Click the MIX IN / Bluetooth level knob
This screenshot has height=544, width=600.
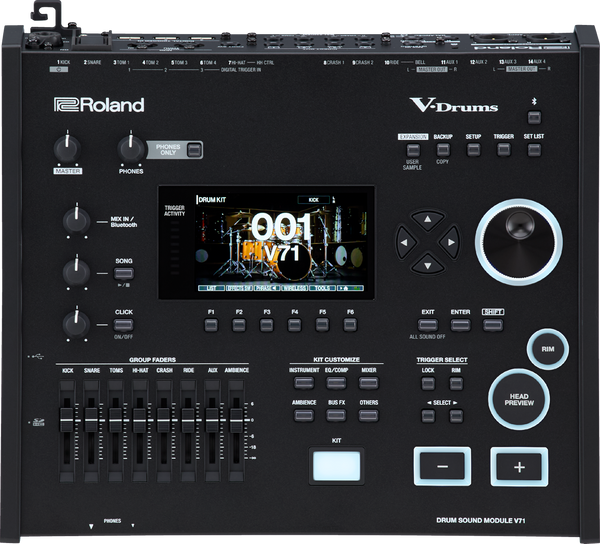77,221
